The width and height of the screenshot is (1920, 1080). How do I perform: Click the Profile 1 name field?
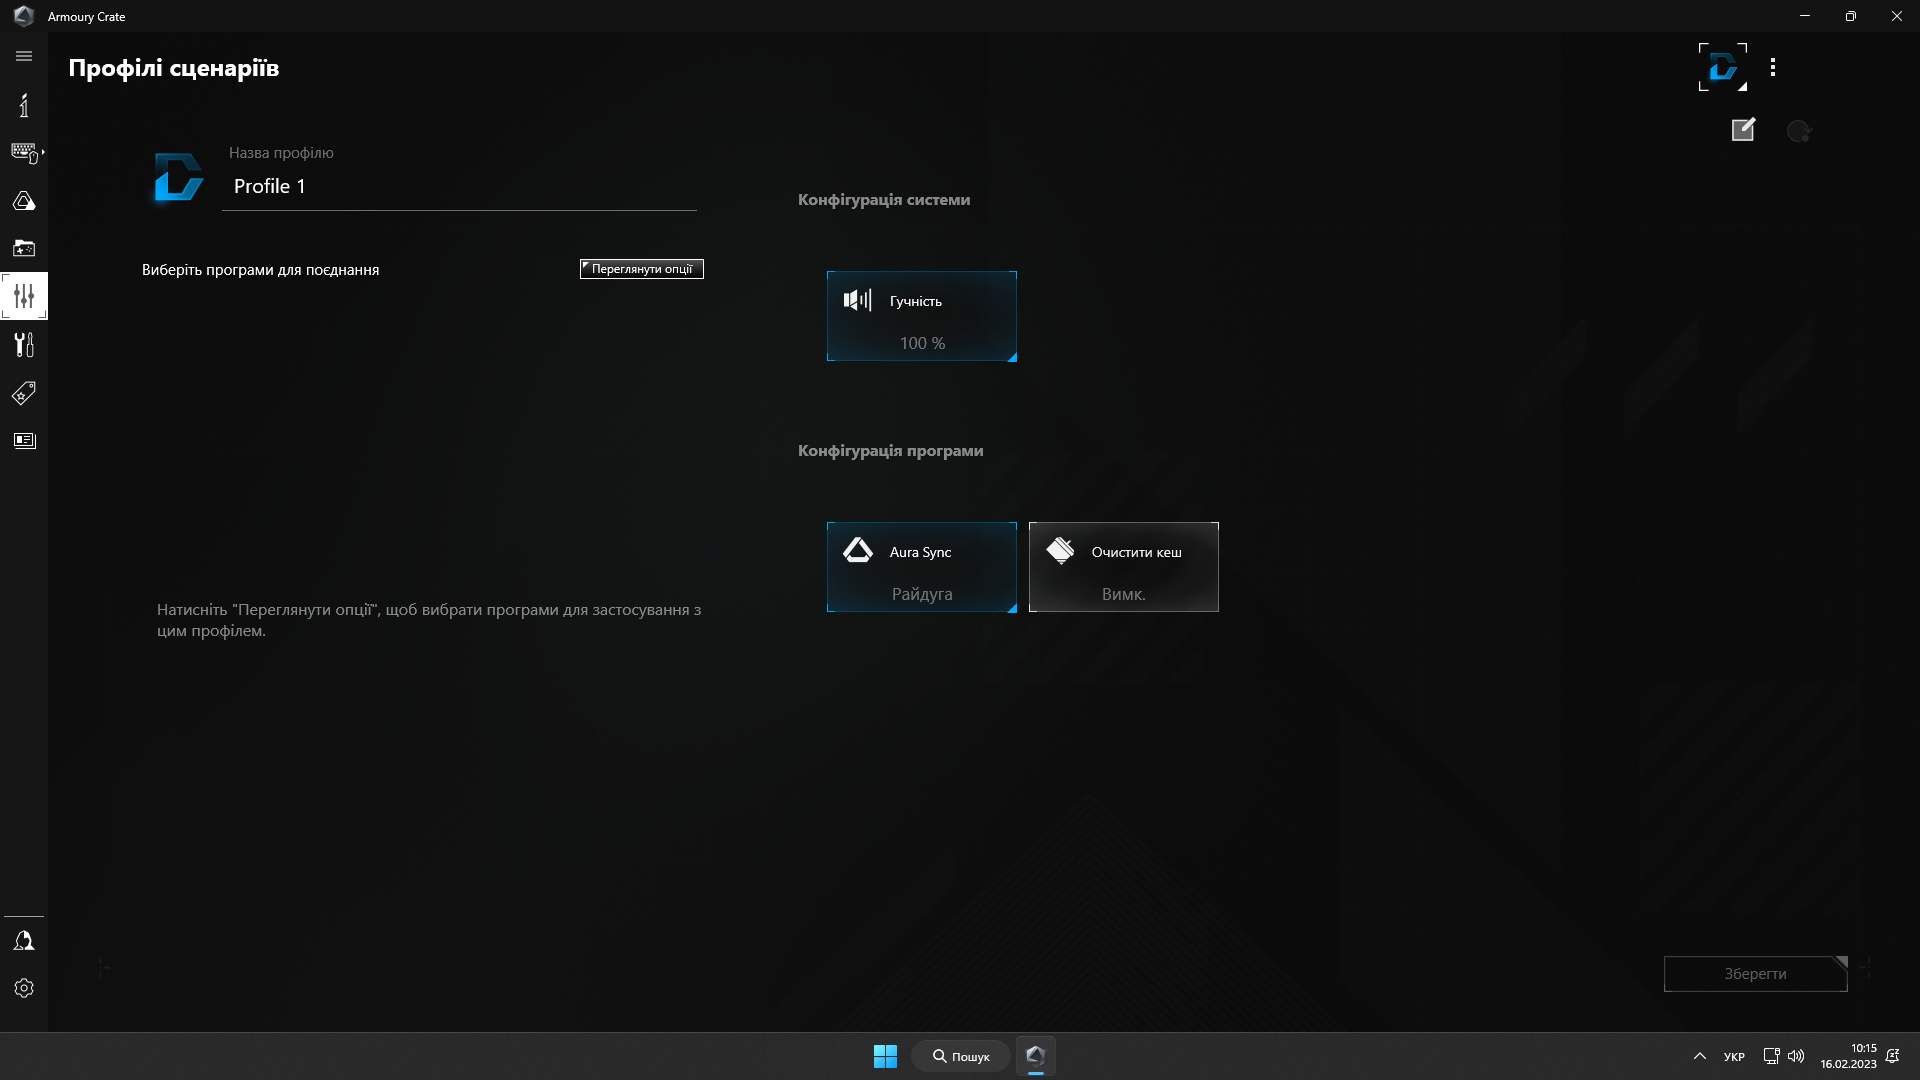click(459, 187)
